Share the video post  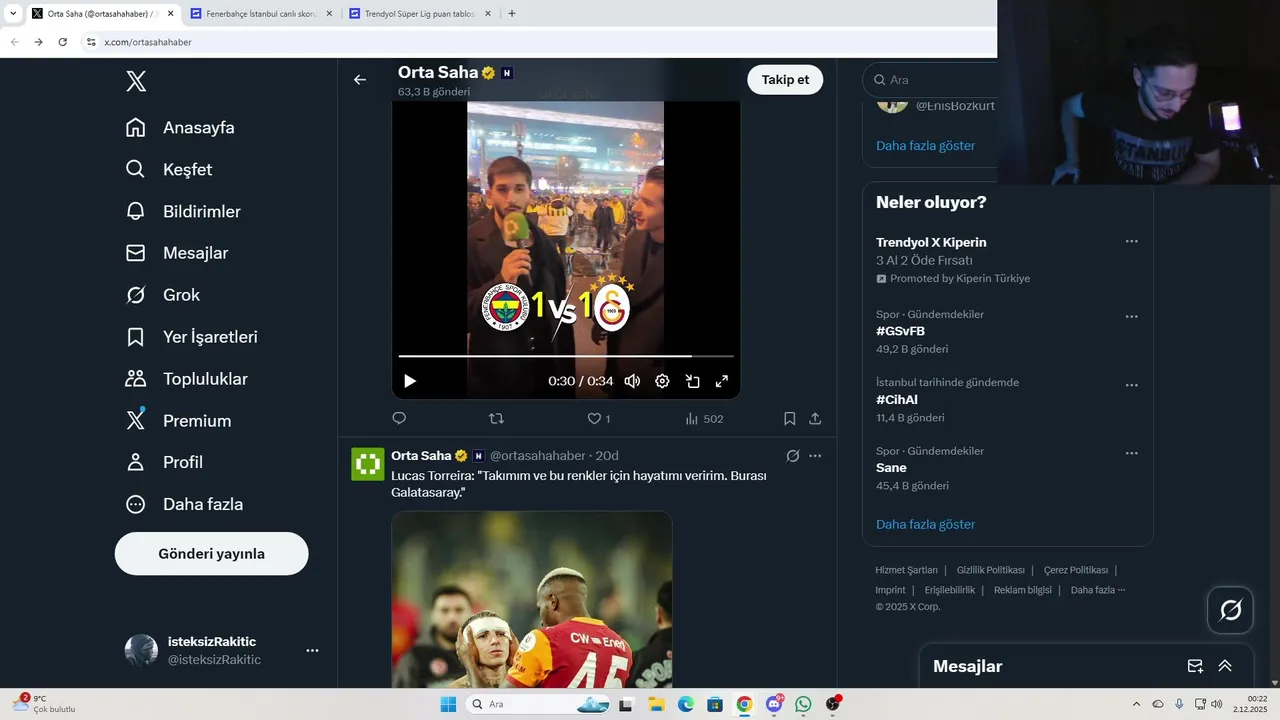pos(815,419)
